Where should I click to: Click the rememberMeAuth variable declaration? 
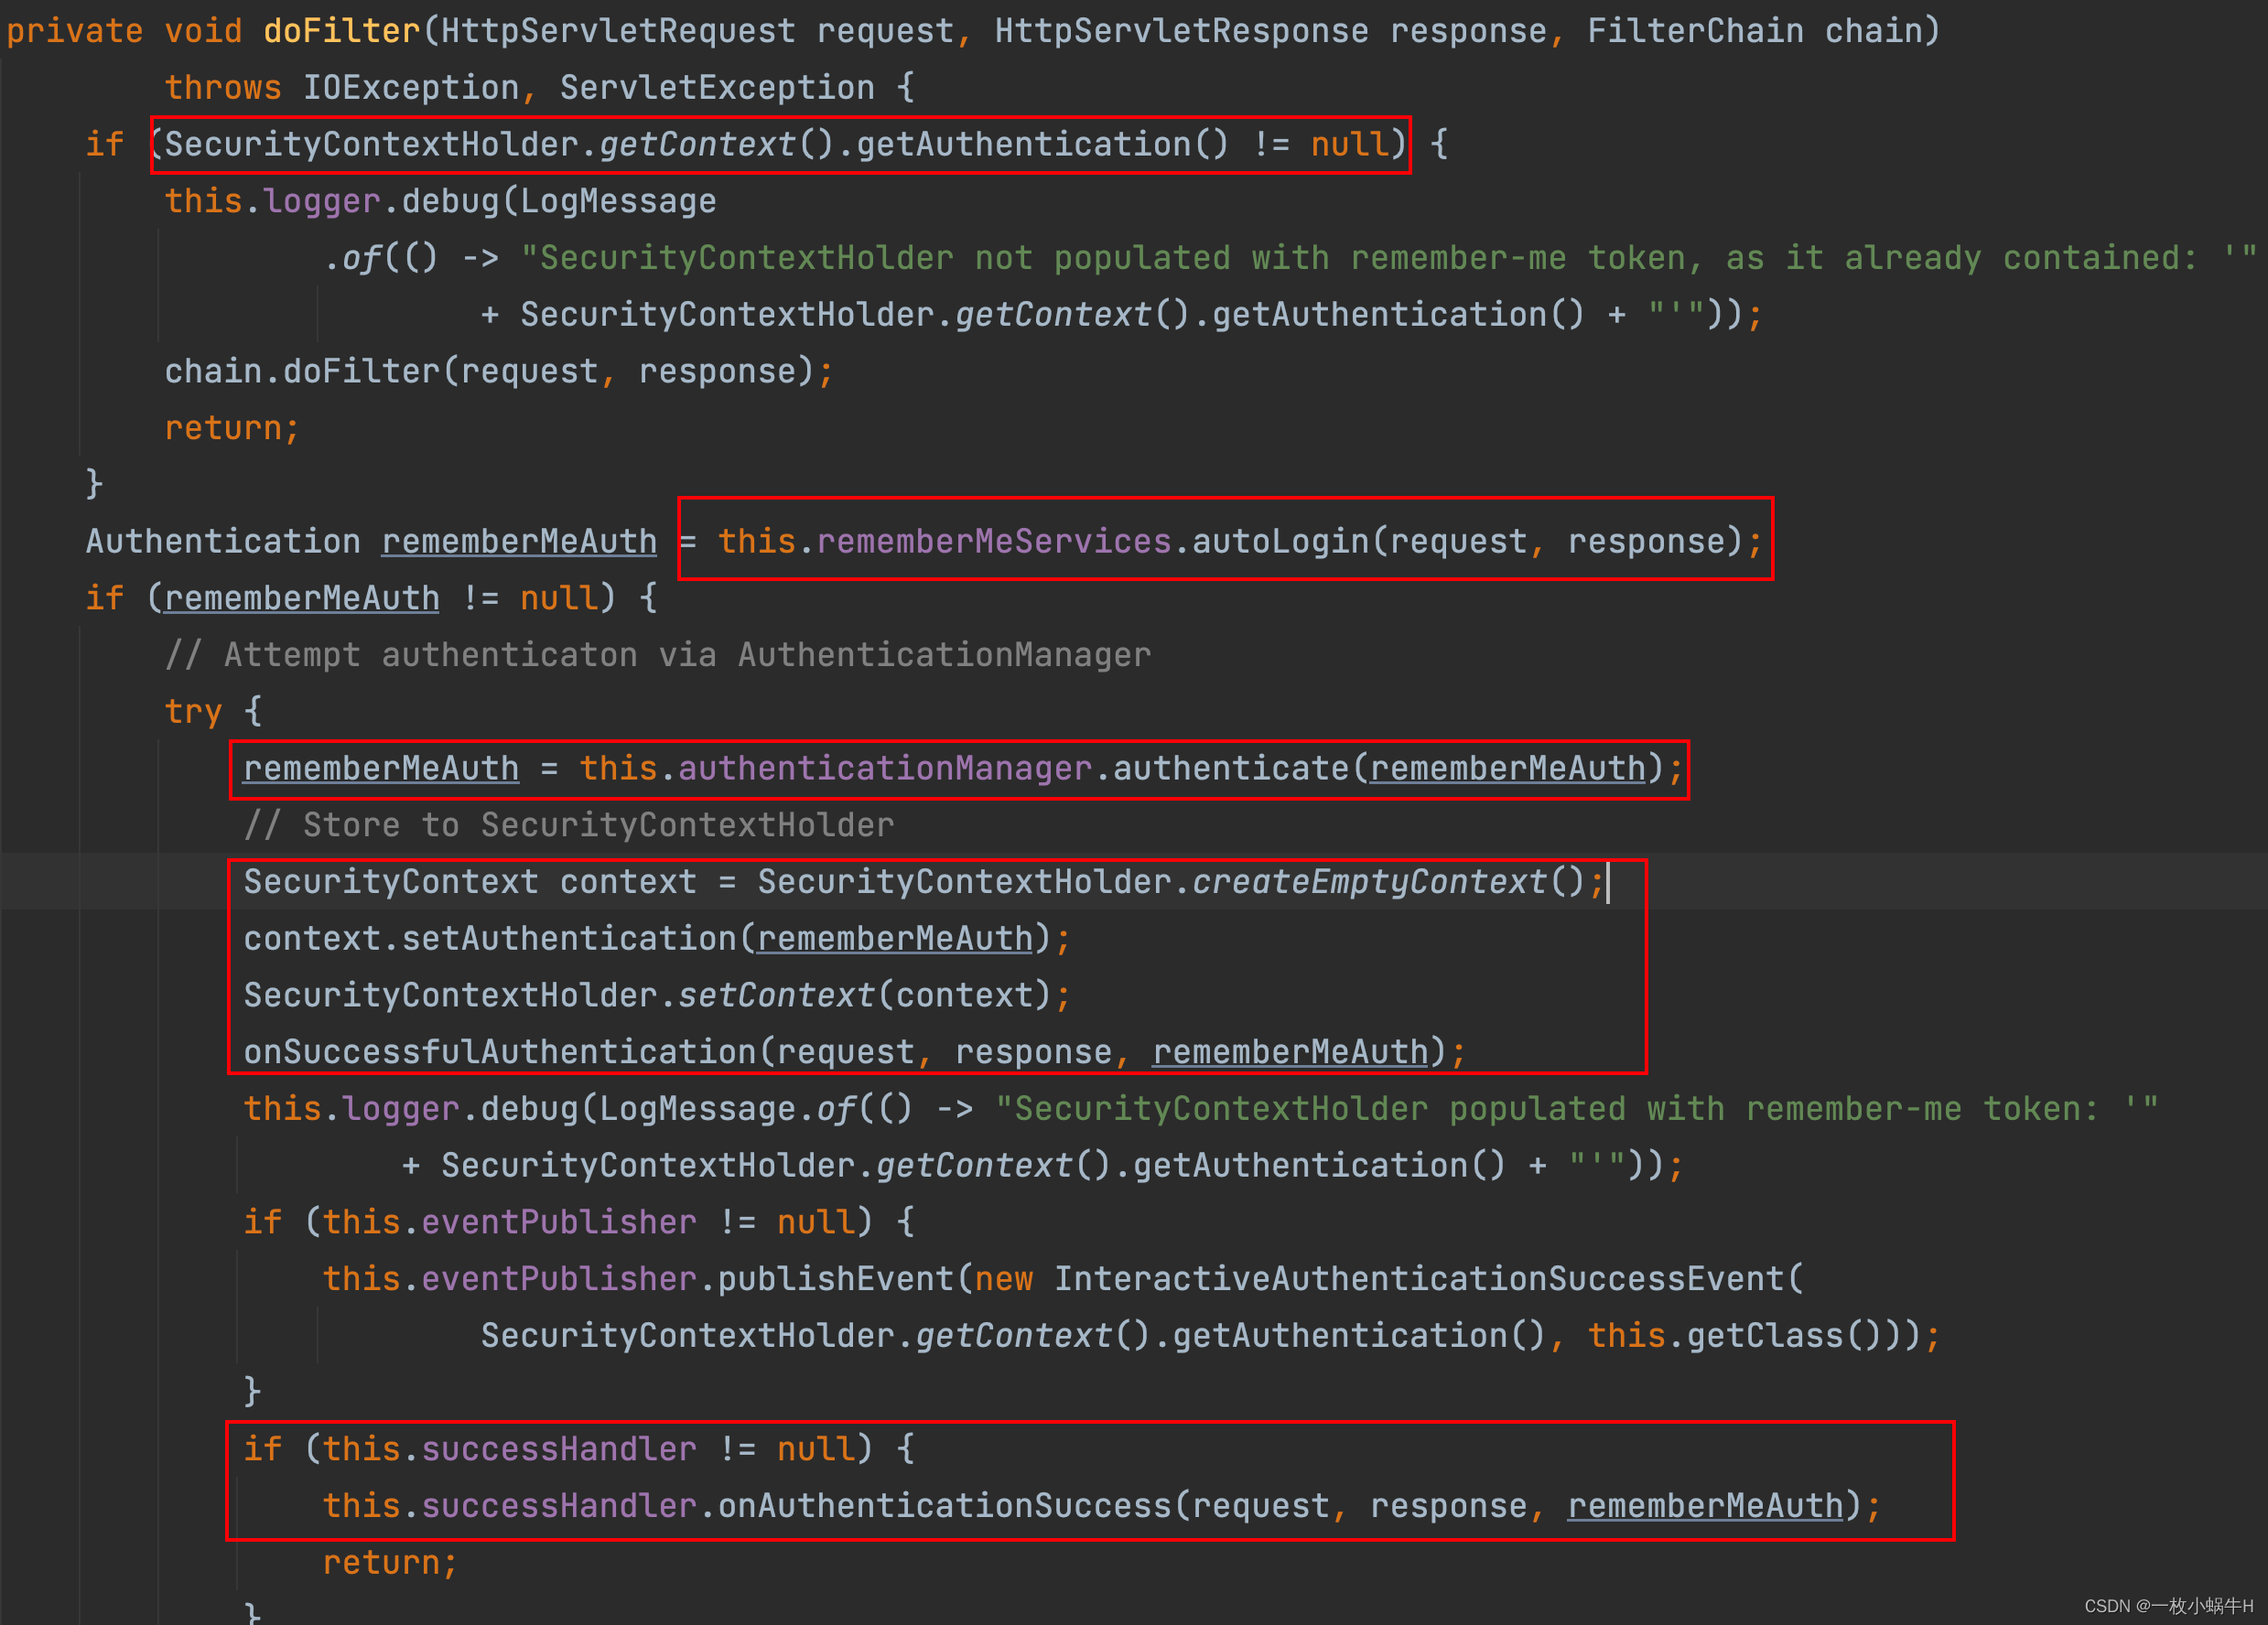(x=519, y=542)
